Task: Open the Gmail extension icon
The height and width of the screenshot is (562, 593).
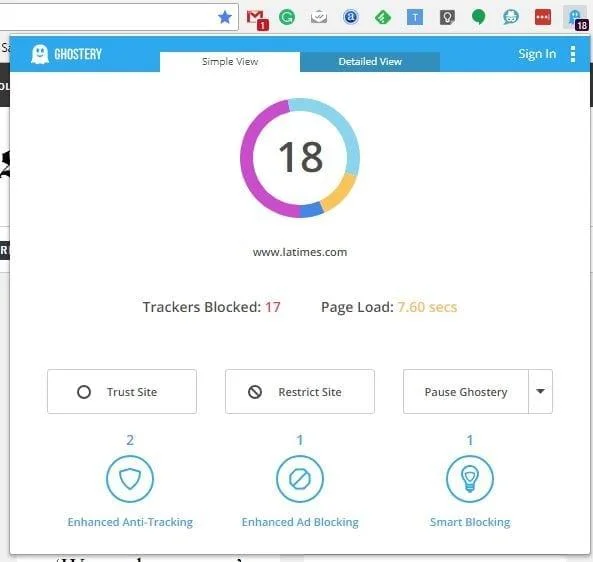Action: pos(257,19)
